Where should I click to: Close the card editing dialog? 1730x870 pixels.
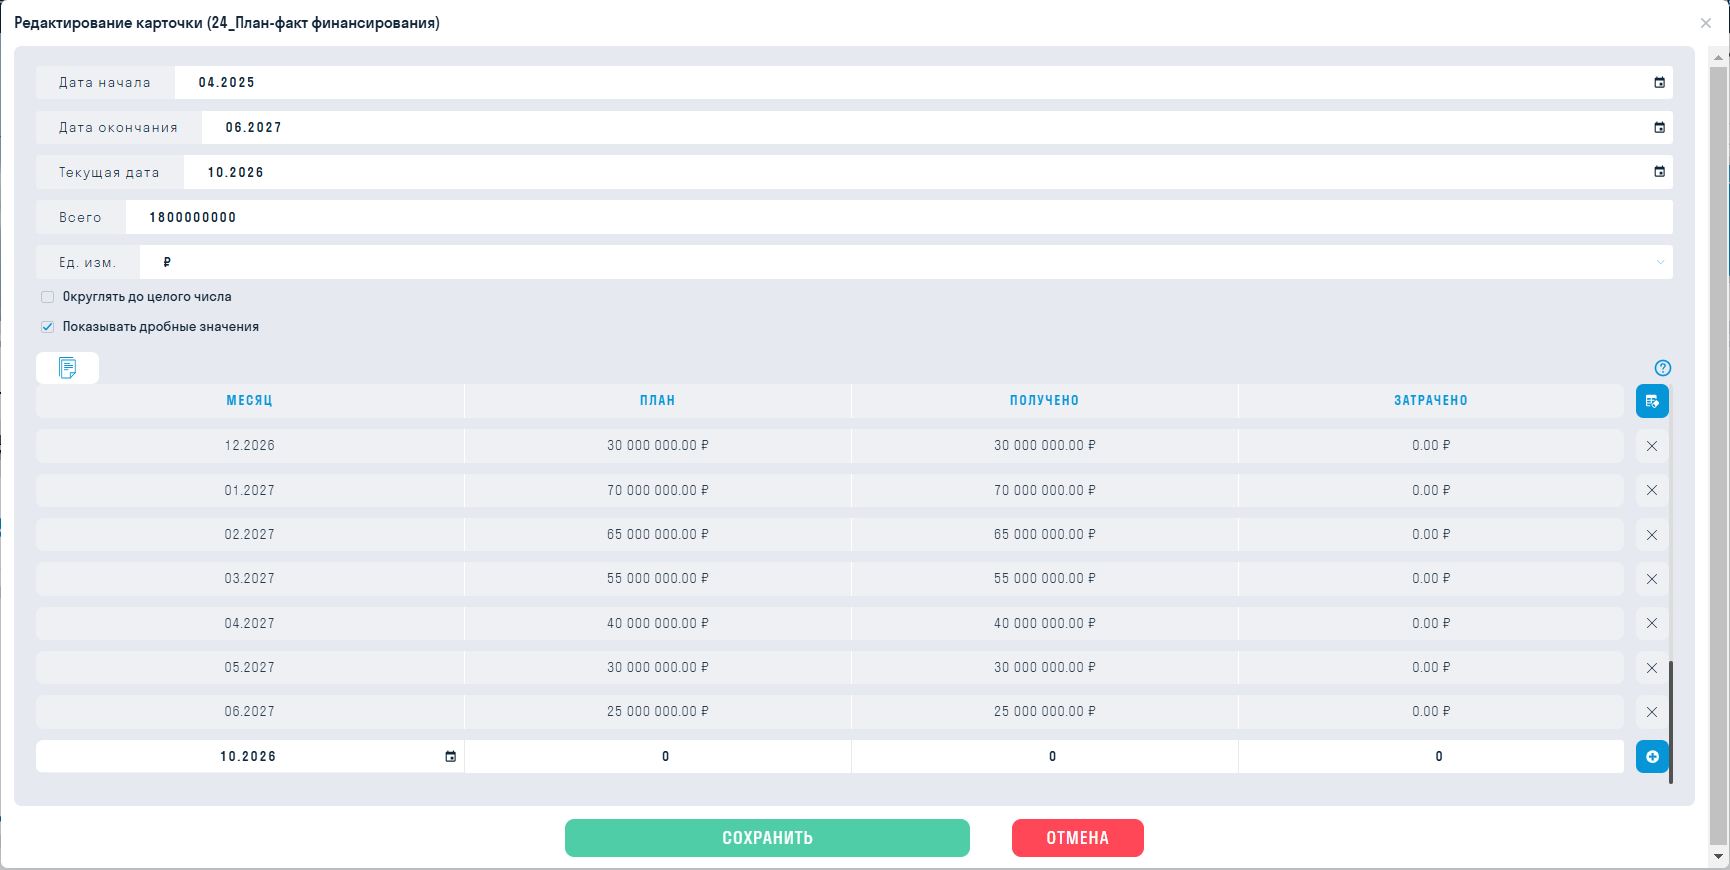[1706, 23]
